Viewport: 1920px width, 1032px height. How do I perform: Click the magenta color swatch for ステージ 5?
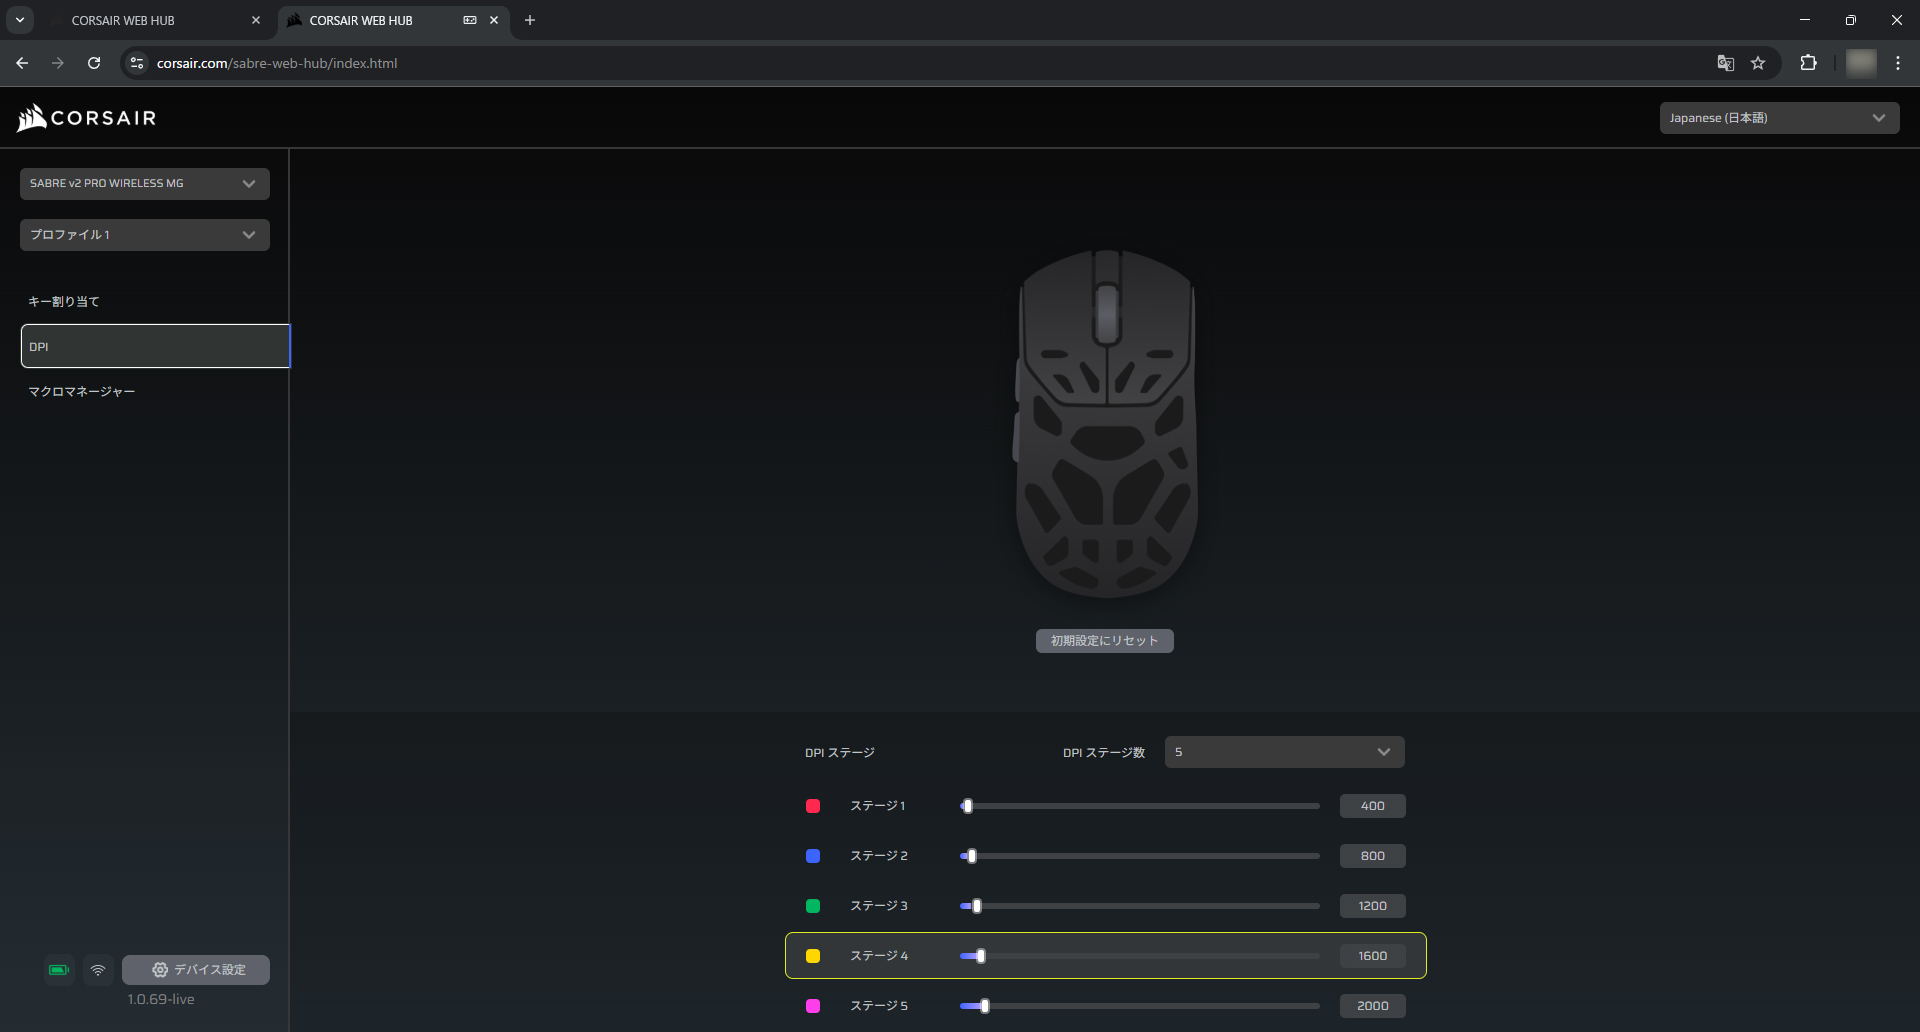click(813, 1006)
